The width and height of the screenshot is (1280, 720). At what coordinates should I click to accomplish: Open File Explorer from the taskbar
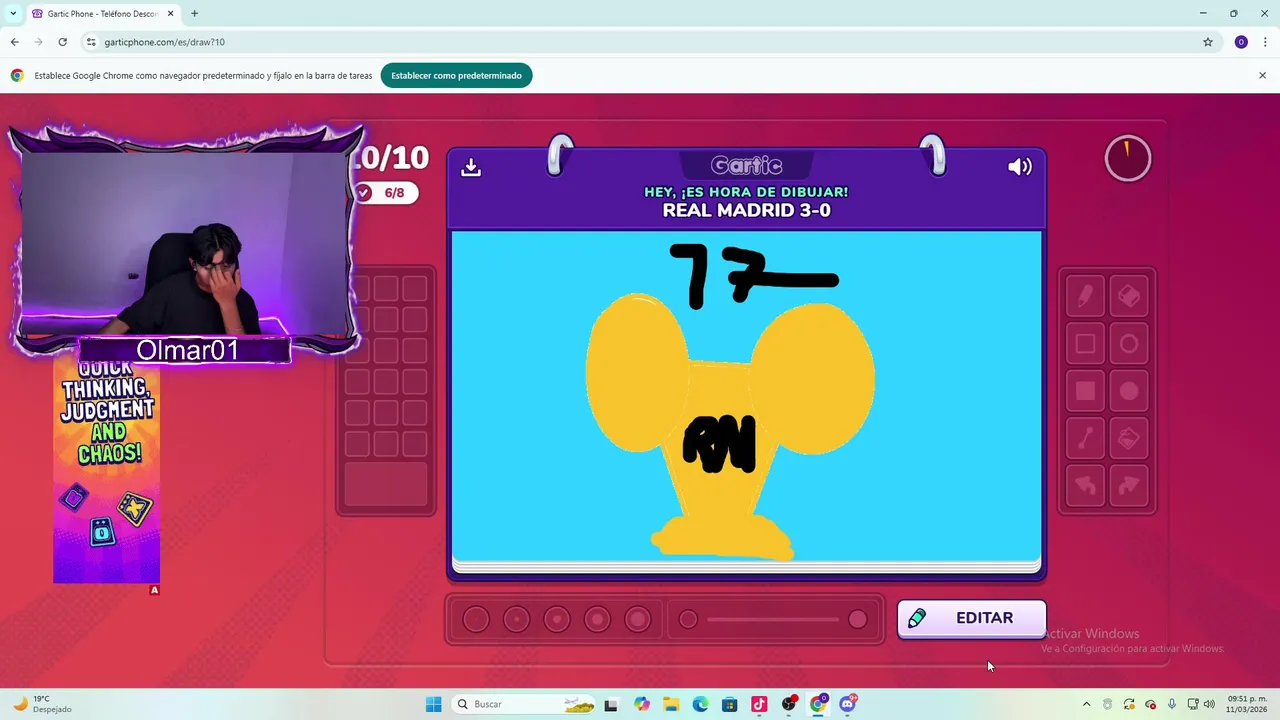[x=671, y=704]
